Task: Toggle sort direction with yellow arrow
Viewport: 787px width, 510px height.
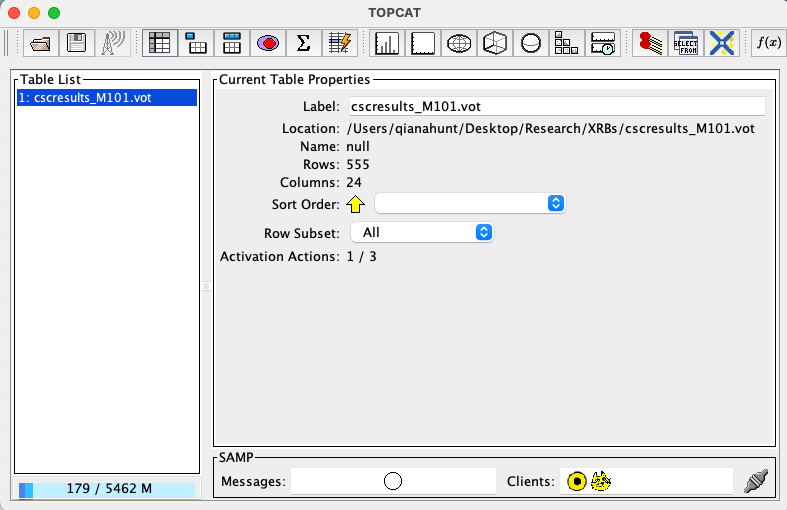Action: 355,204
